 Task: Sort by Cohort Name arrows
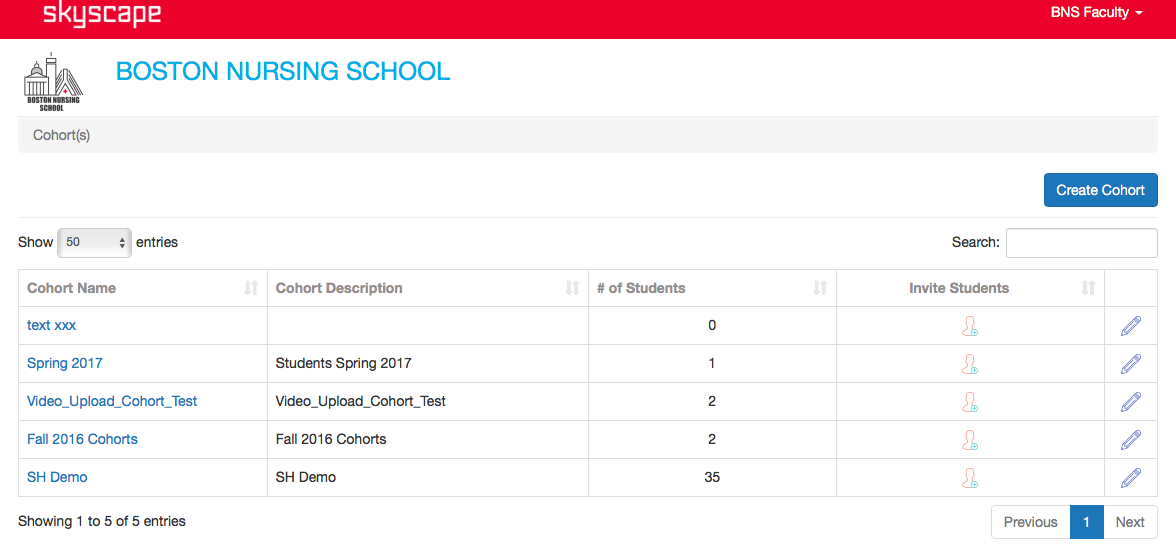pyautogui.click(x=251, y=287)
